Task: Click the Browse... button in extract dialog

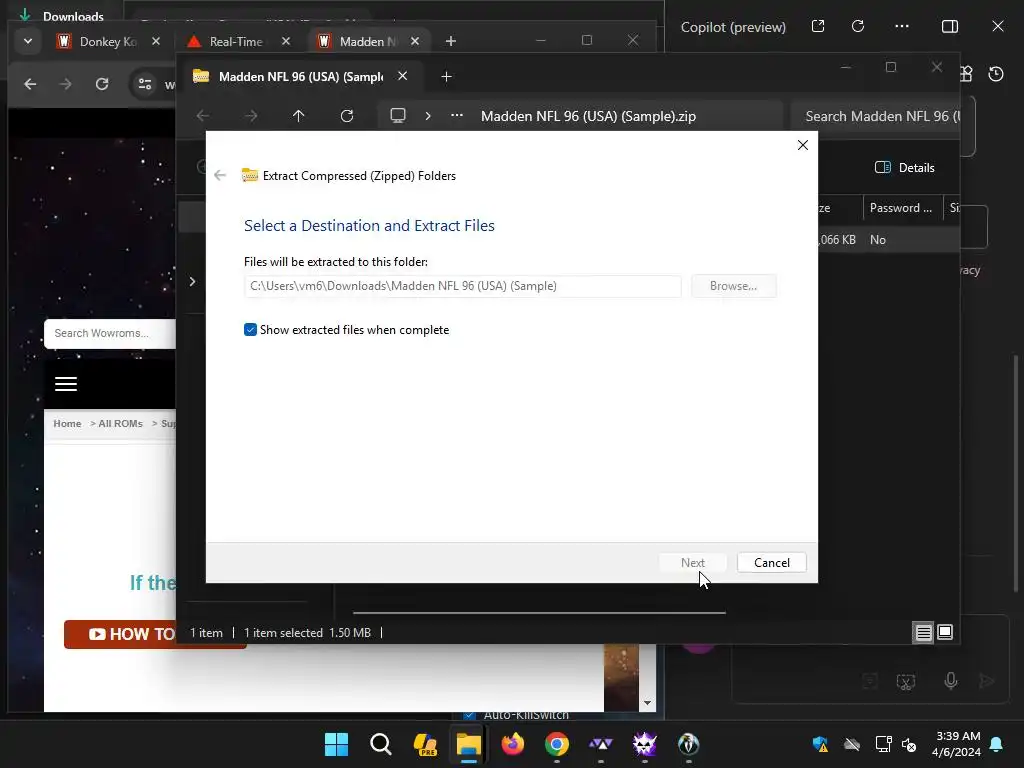Action: click(x=733, y=286)
